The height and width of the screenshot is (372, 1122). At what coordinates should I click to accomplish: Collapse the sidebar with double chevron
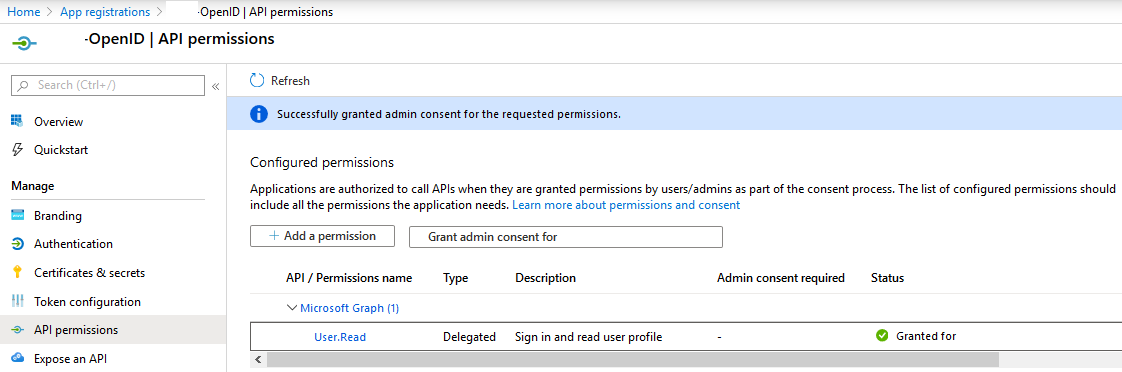tap(215, 87)
